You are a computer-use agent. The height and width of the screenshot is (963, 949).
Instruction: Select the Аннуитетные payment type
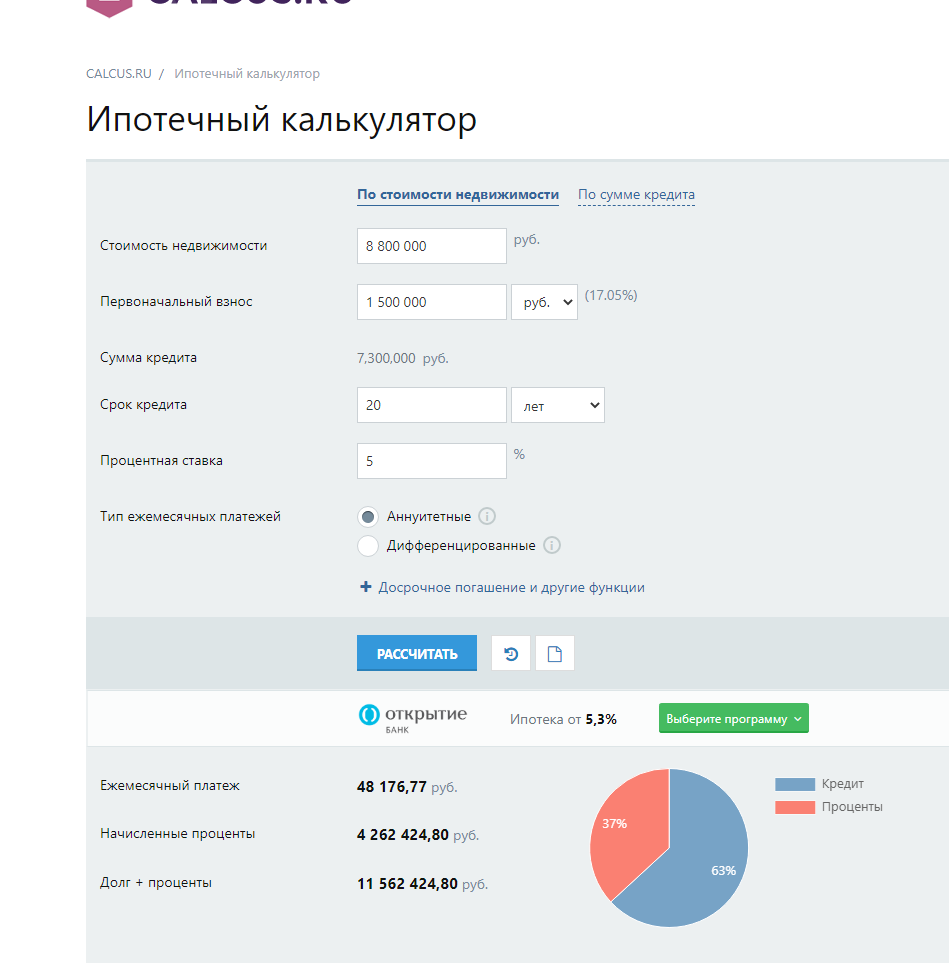click(x=368, y=517)
